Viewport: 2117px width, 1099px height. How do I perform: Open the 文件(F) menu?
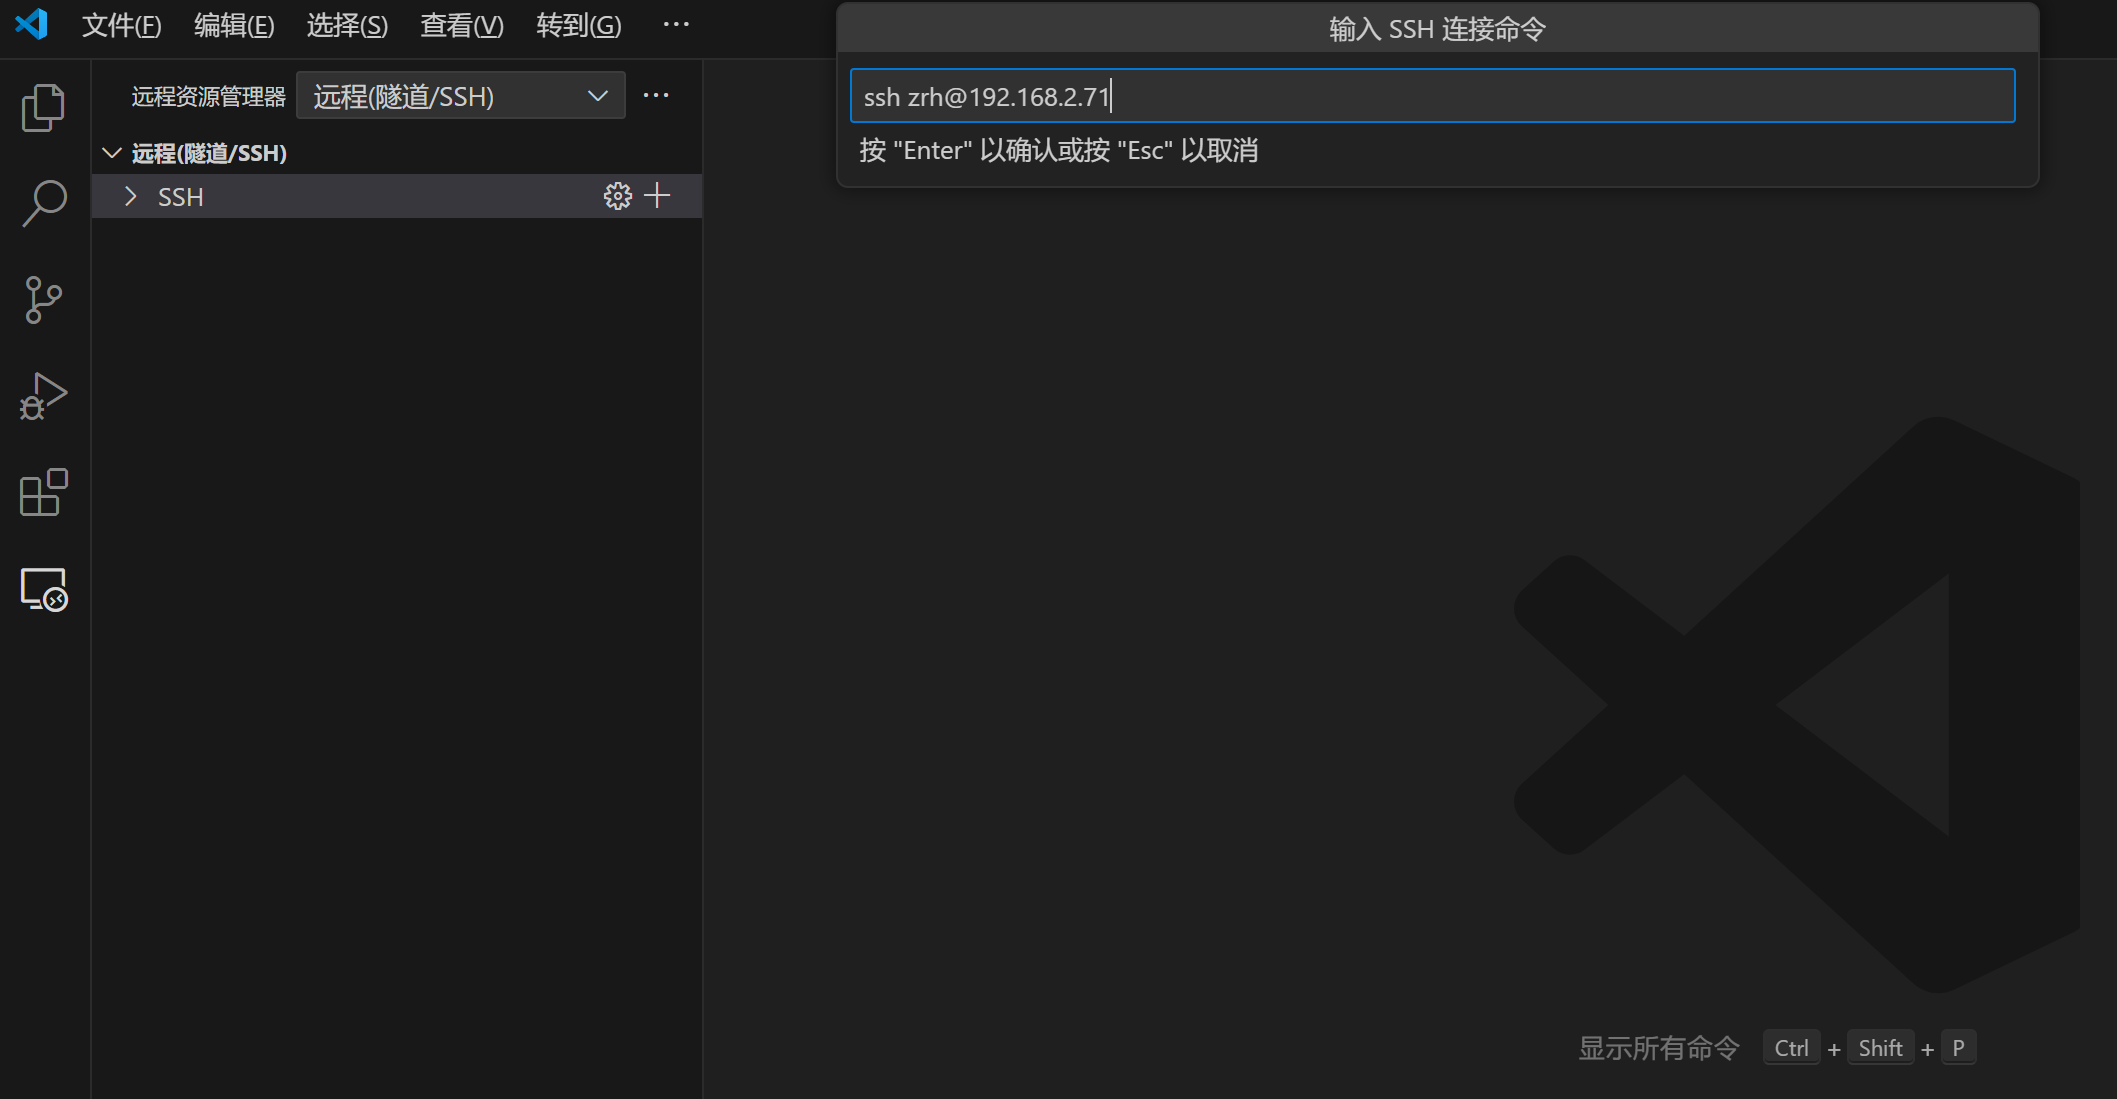121,25
